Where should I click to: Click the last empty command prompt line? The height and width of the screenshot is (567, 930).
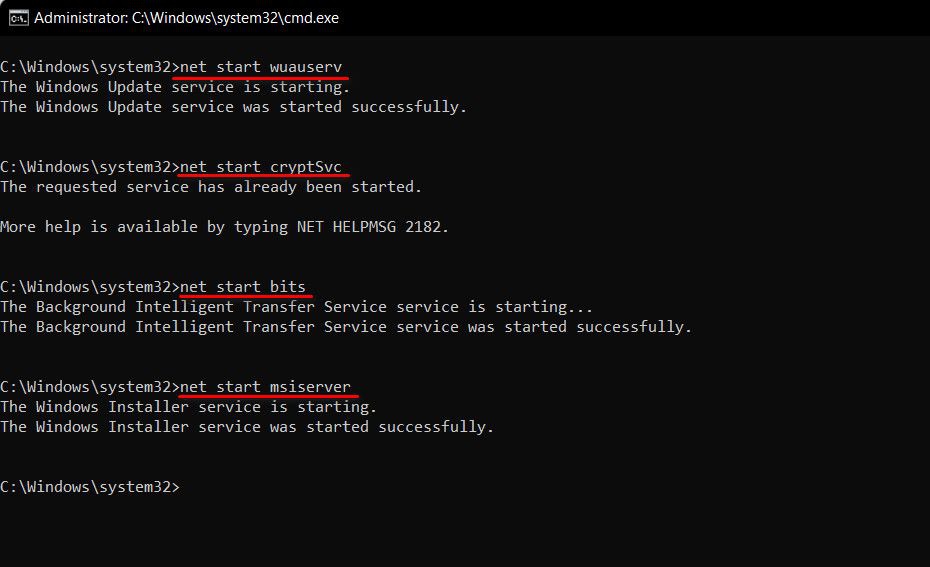[90, 487]
